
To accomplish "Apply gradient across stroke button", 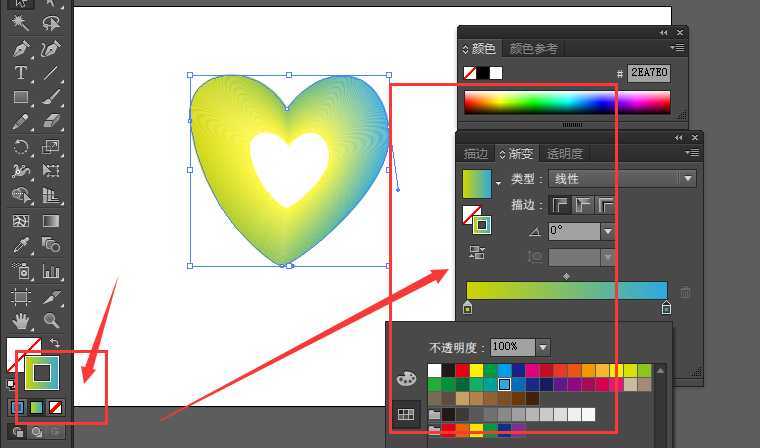I will coord(605,205).
